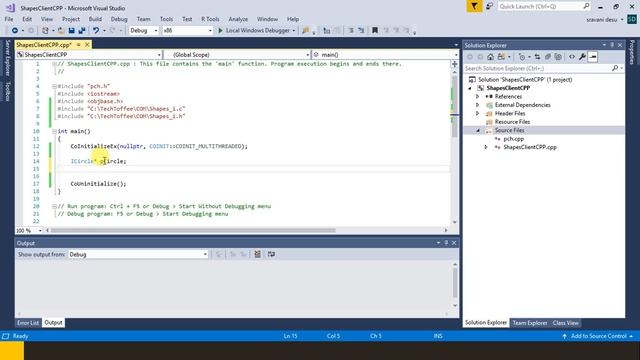Click Sync with Active Document icon
The height and width of the screenshot is (360, 640).
(x=537, y=57)
